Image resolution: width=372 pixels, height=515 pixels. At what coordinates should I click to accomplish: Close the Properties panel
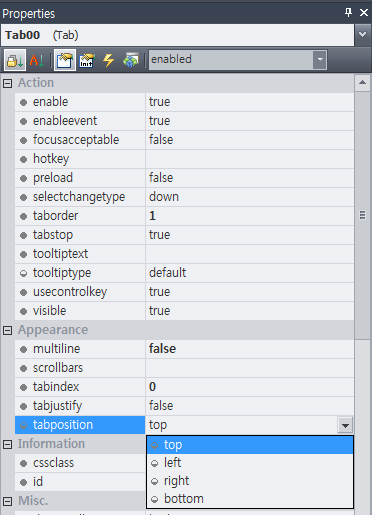pos(364,13)
